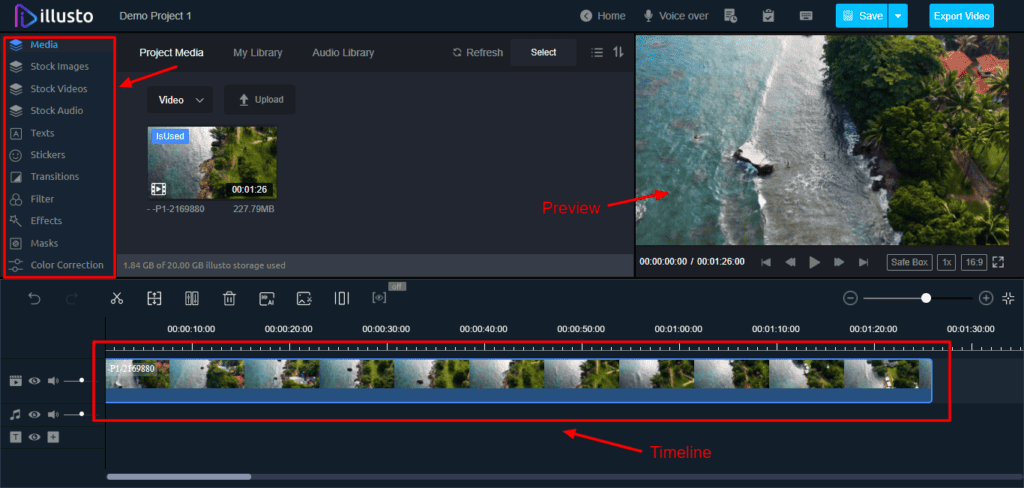Open Stock Videos in the sidebar
This screenshot has height=488, width=1024.
point(59,89)
